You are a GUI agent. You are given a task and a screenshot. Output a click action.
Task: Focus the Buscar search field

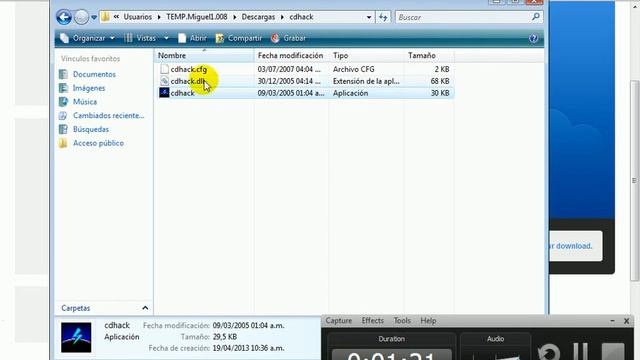463,17
